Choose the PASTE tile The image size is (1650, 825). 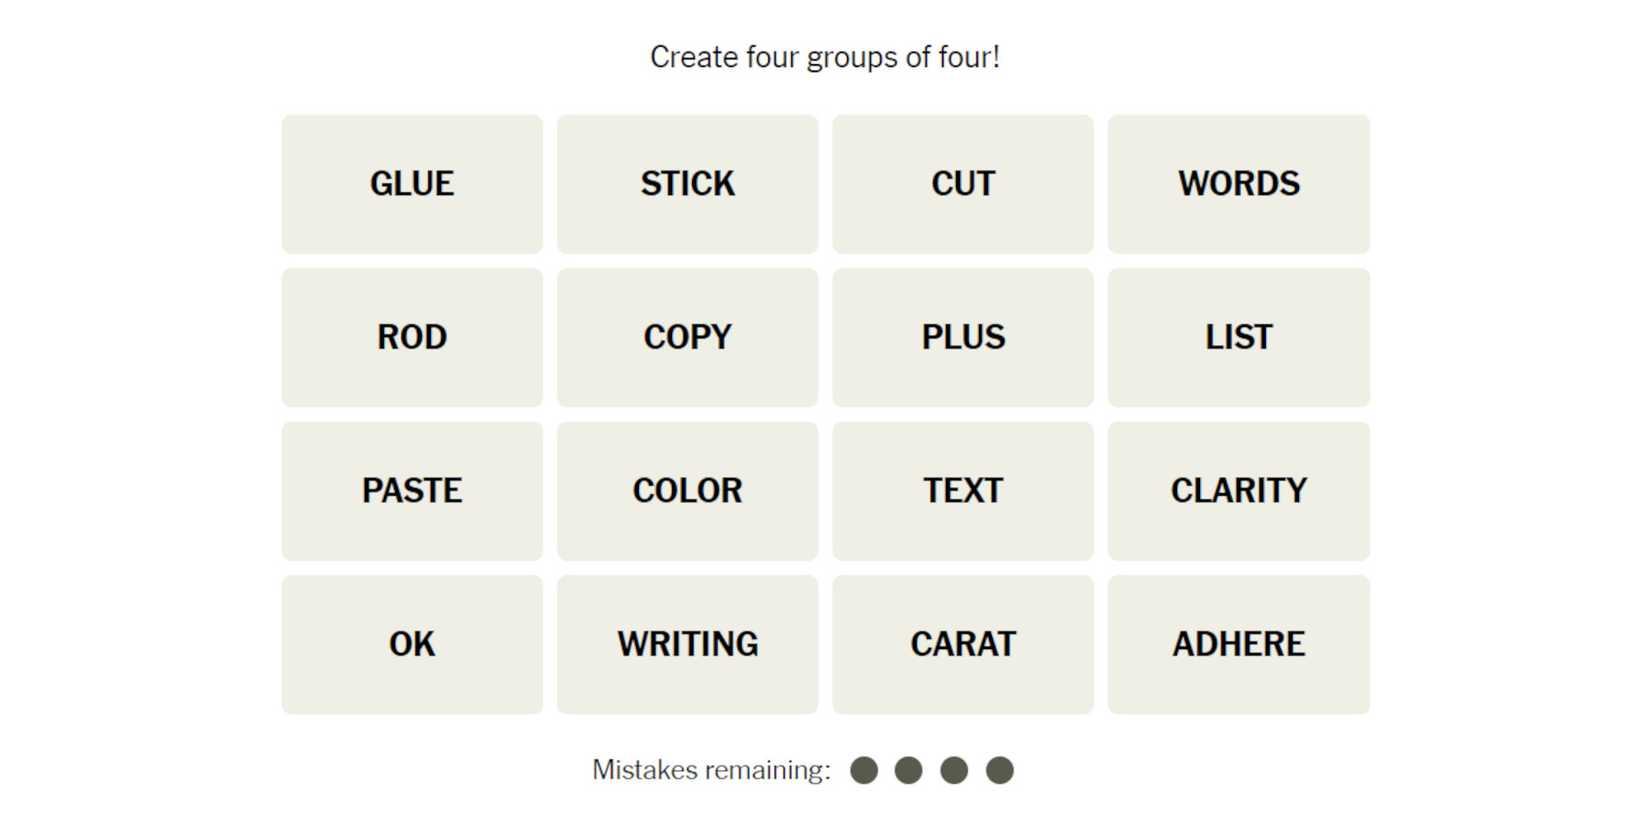coord(412,491)
